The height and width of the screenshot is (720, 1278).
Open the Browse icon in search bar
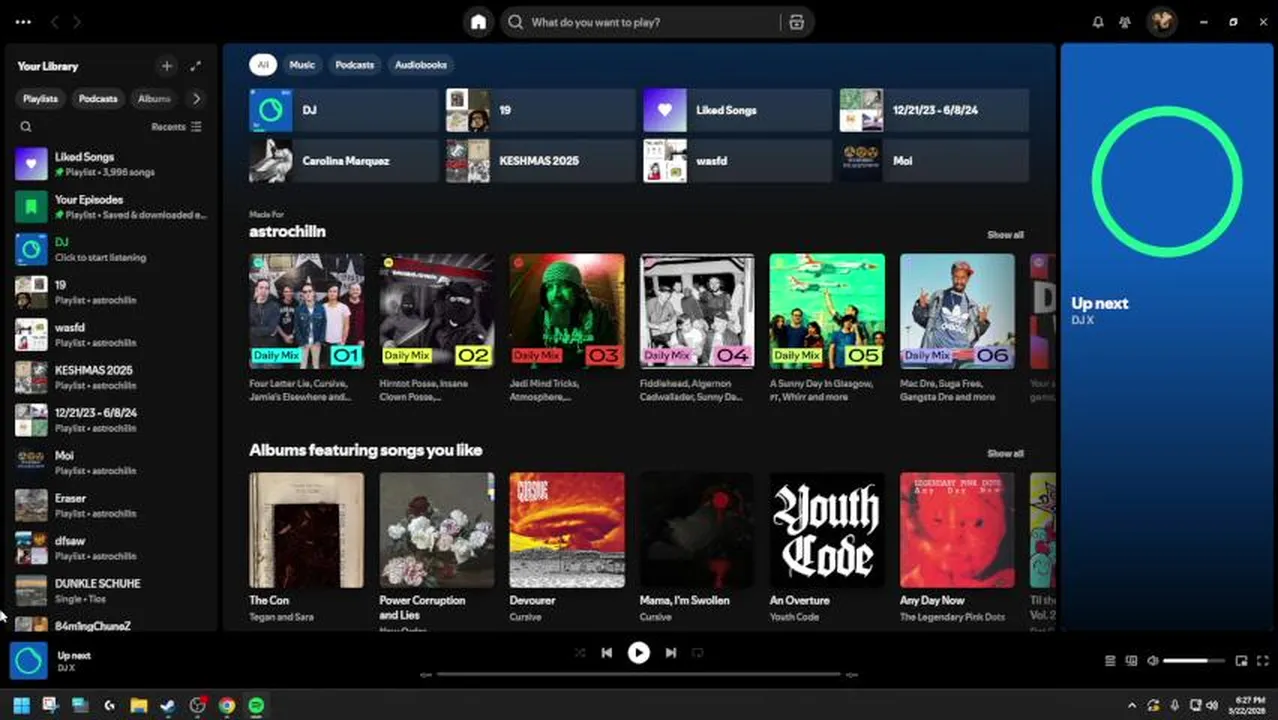[796, 22]
